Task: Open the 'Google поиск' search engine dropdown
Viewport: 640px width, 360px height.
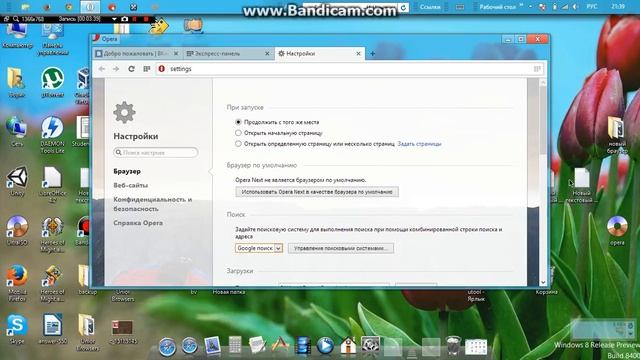Action: pos(259,248)
